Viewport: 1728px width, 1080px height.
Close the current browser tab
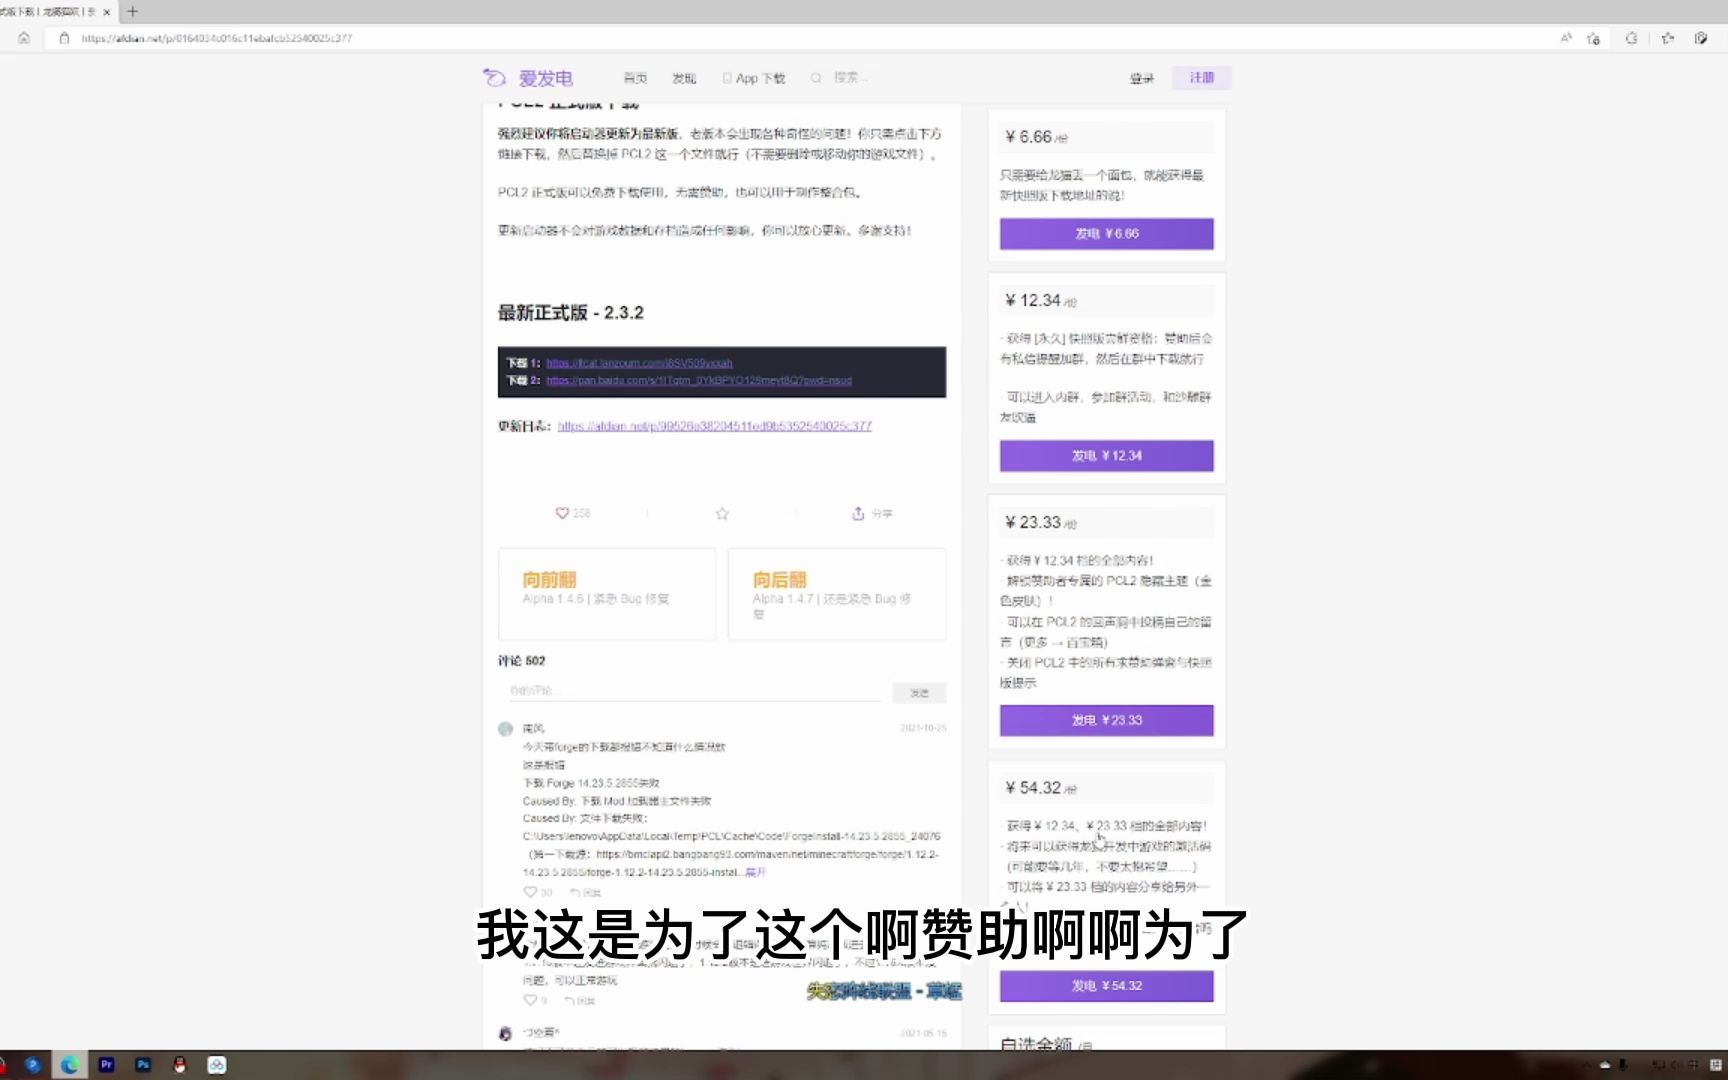(x=106, y=12)
